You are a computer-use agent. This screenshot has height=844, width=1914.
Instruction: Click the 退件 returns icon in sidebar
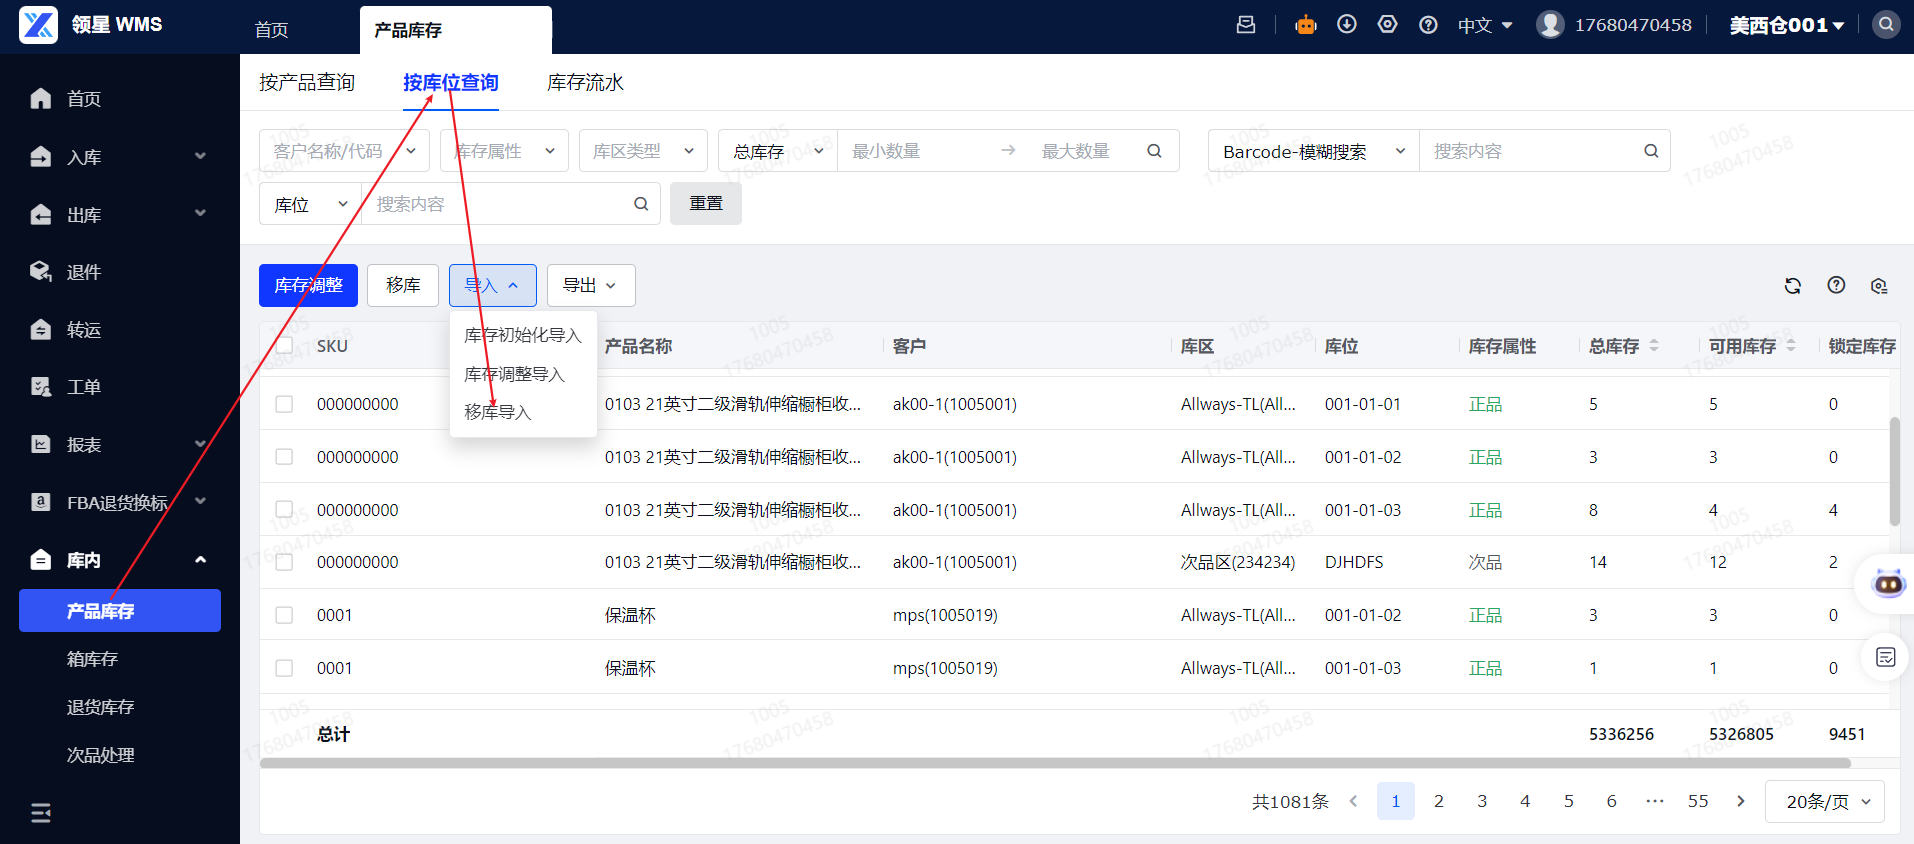coord(41,271)
